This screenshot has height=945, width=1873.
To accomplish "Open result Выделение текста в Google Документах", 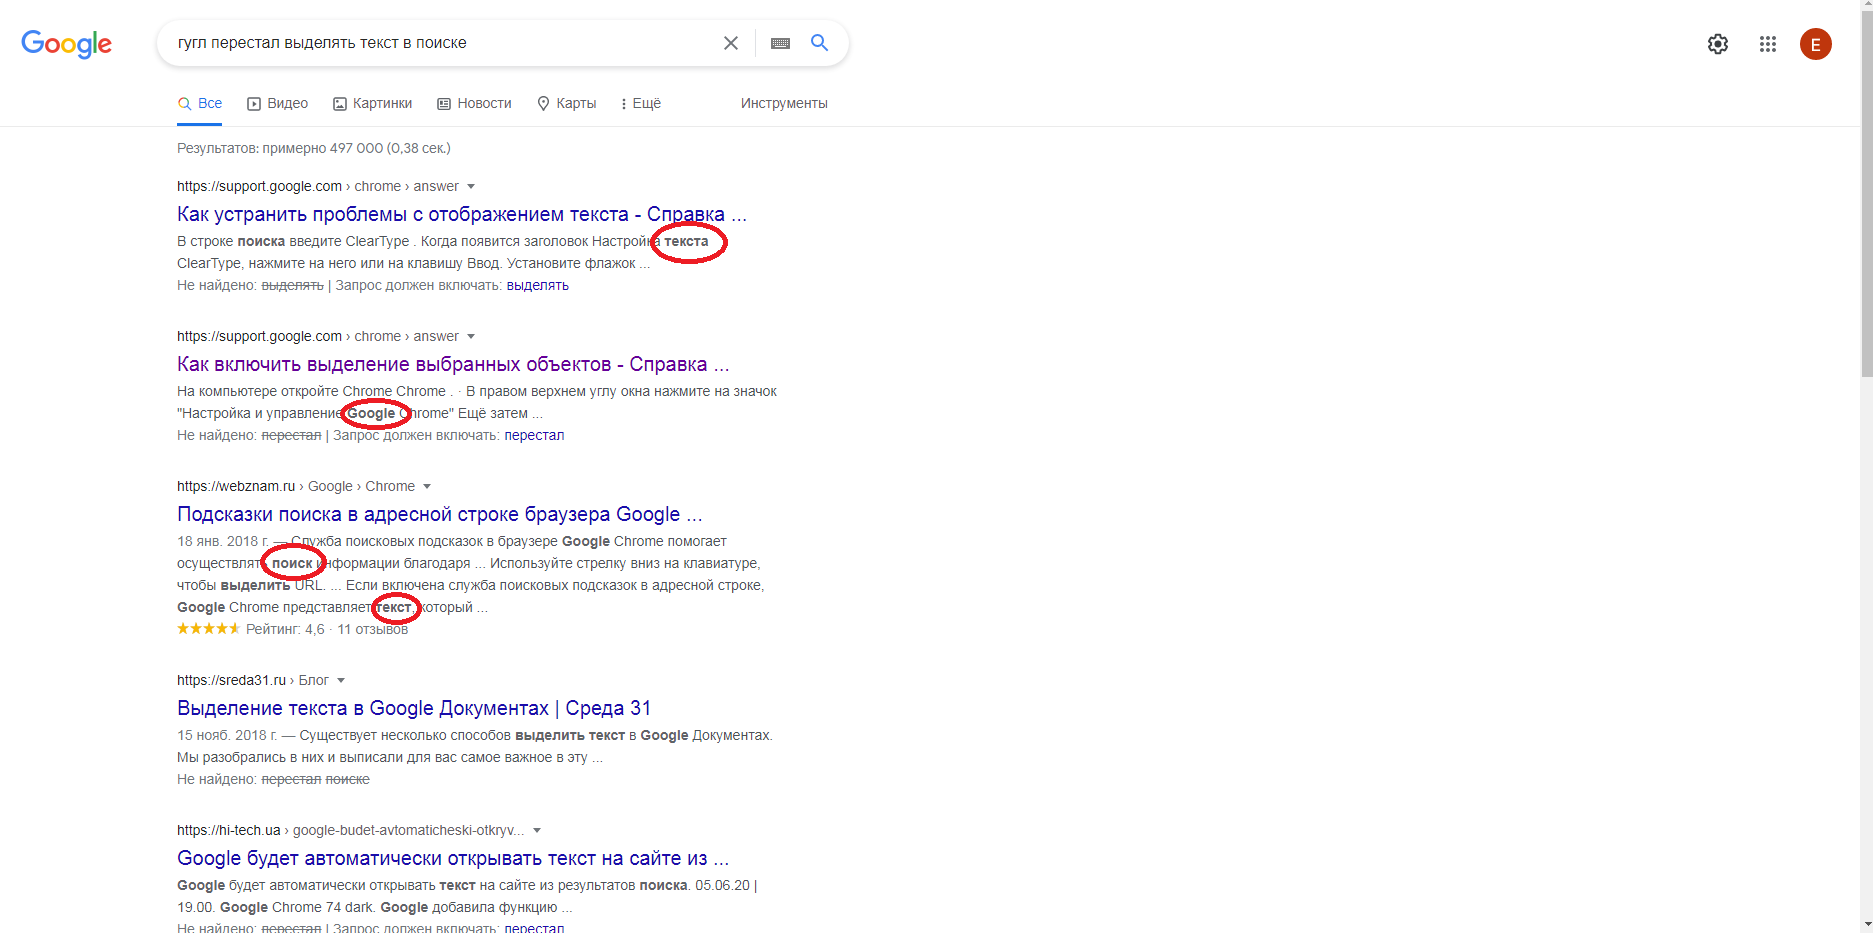I will pyautogui.click(x=414, y=708).
